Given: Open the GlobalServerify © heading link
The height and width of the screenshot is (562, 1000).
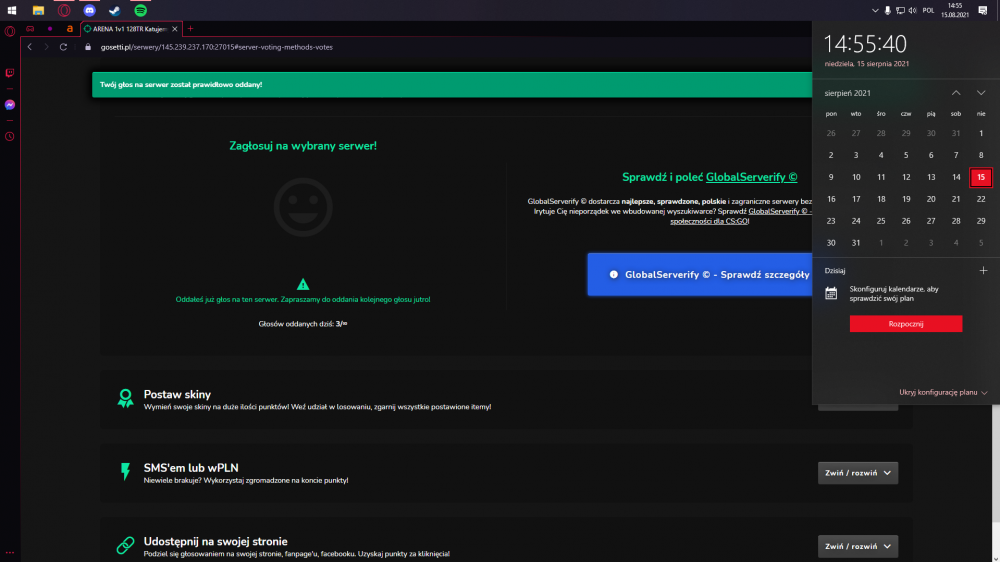Looking at the screenshot, I should click(x=751, y=177).
